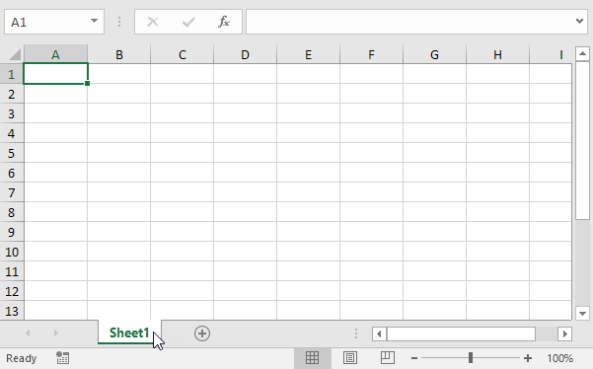Expand the formula bar with chevron
The image size is (593, 369).
tap(579, 21)
